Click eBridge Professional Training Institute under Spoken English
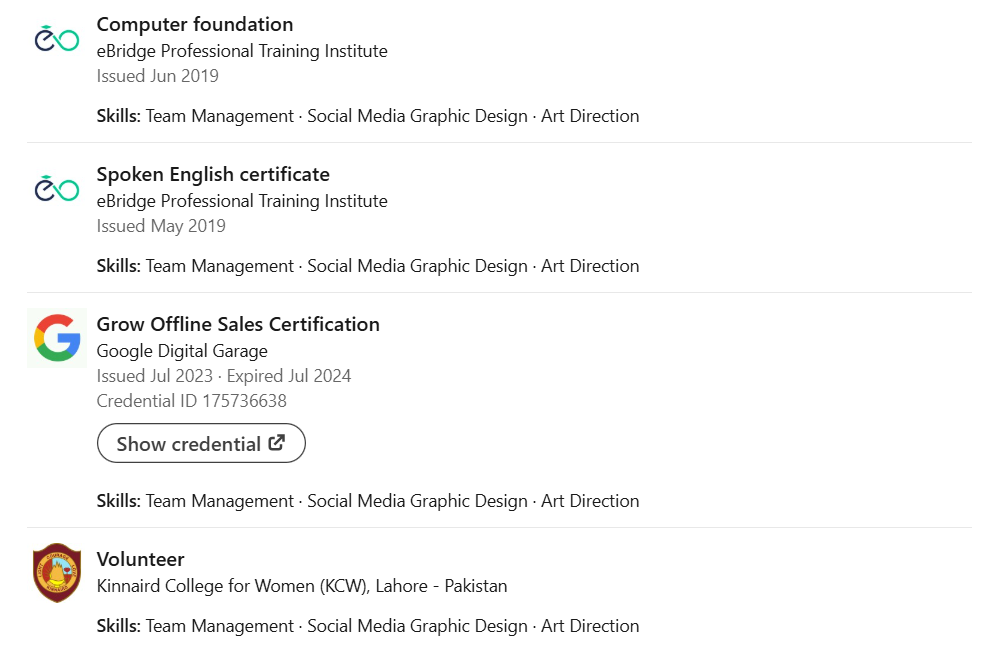Image resolution: width=984 pixels, height=658 pixels. pos(242,200)
